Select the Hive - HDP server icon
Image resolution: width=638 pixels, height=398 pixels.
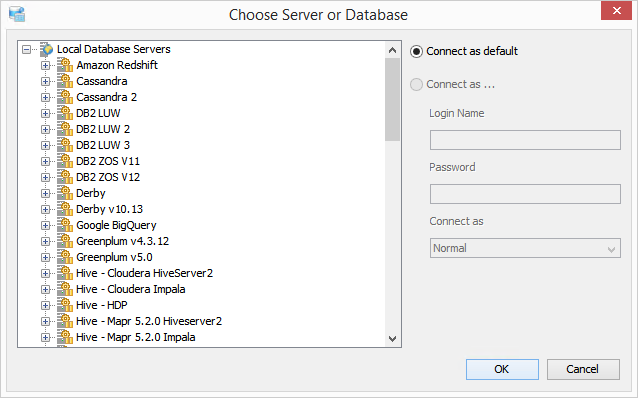click(65, 305)
